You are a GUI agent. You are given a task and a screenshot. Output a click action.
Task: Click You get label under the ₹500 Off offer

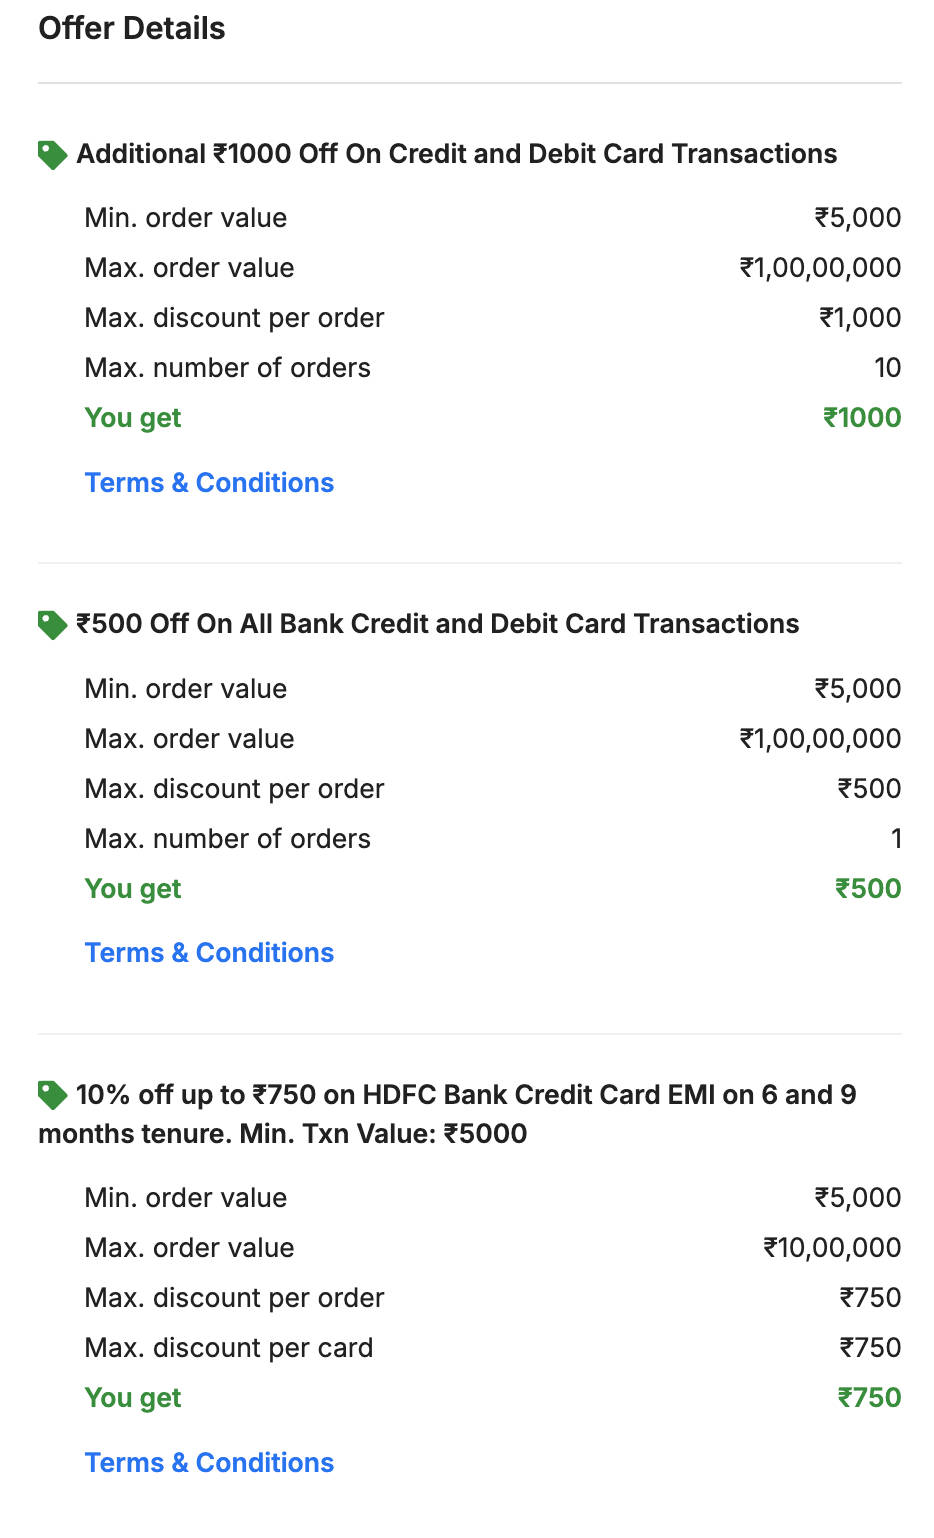pyautogui.click(x=133, y=889)
